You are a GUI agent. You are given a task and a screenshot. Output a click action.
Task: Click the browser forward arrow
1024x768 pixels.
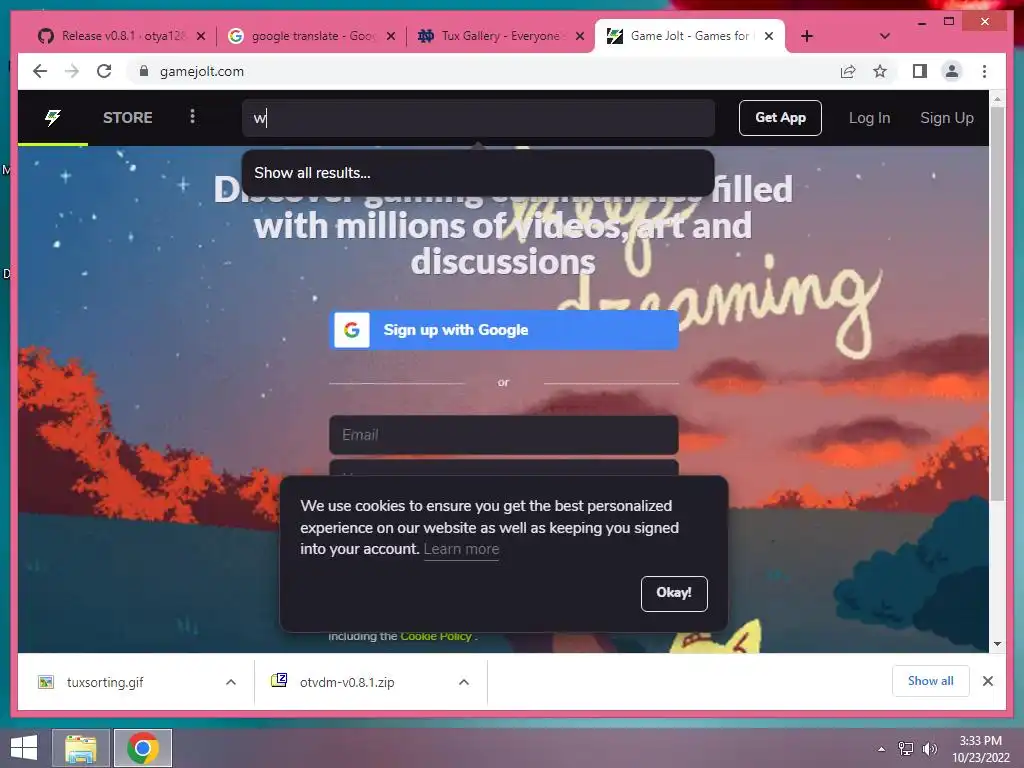(72, 71)
